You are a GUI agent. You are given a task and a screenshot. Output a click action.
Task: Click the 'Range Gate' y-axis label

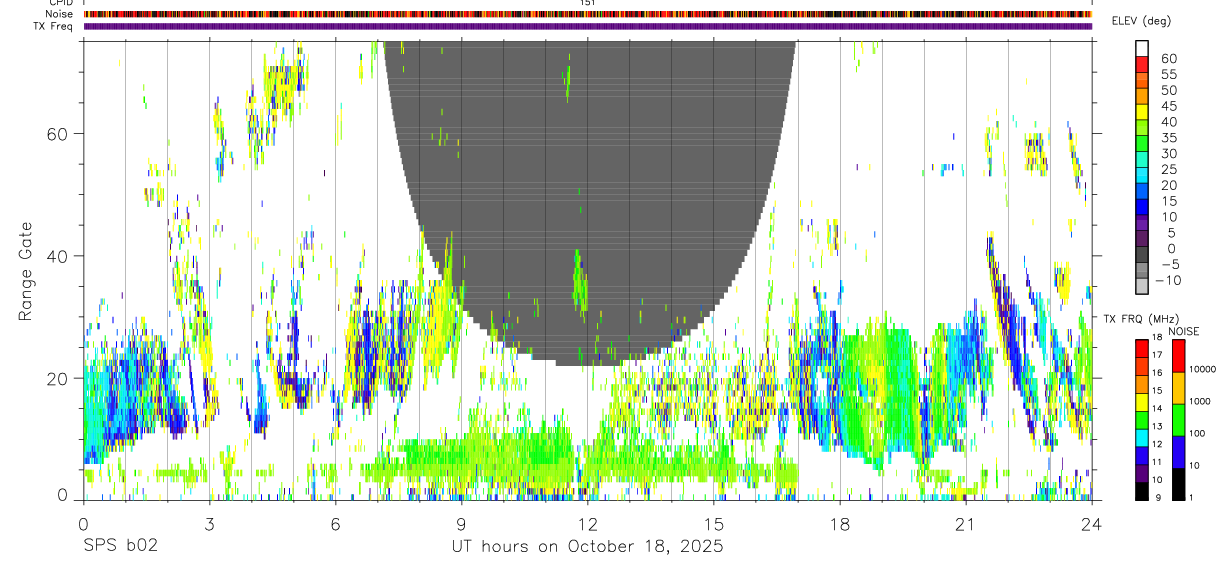(x=25, y=271)
